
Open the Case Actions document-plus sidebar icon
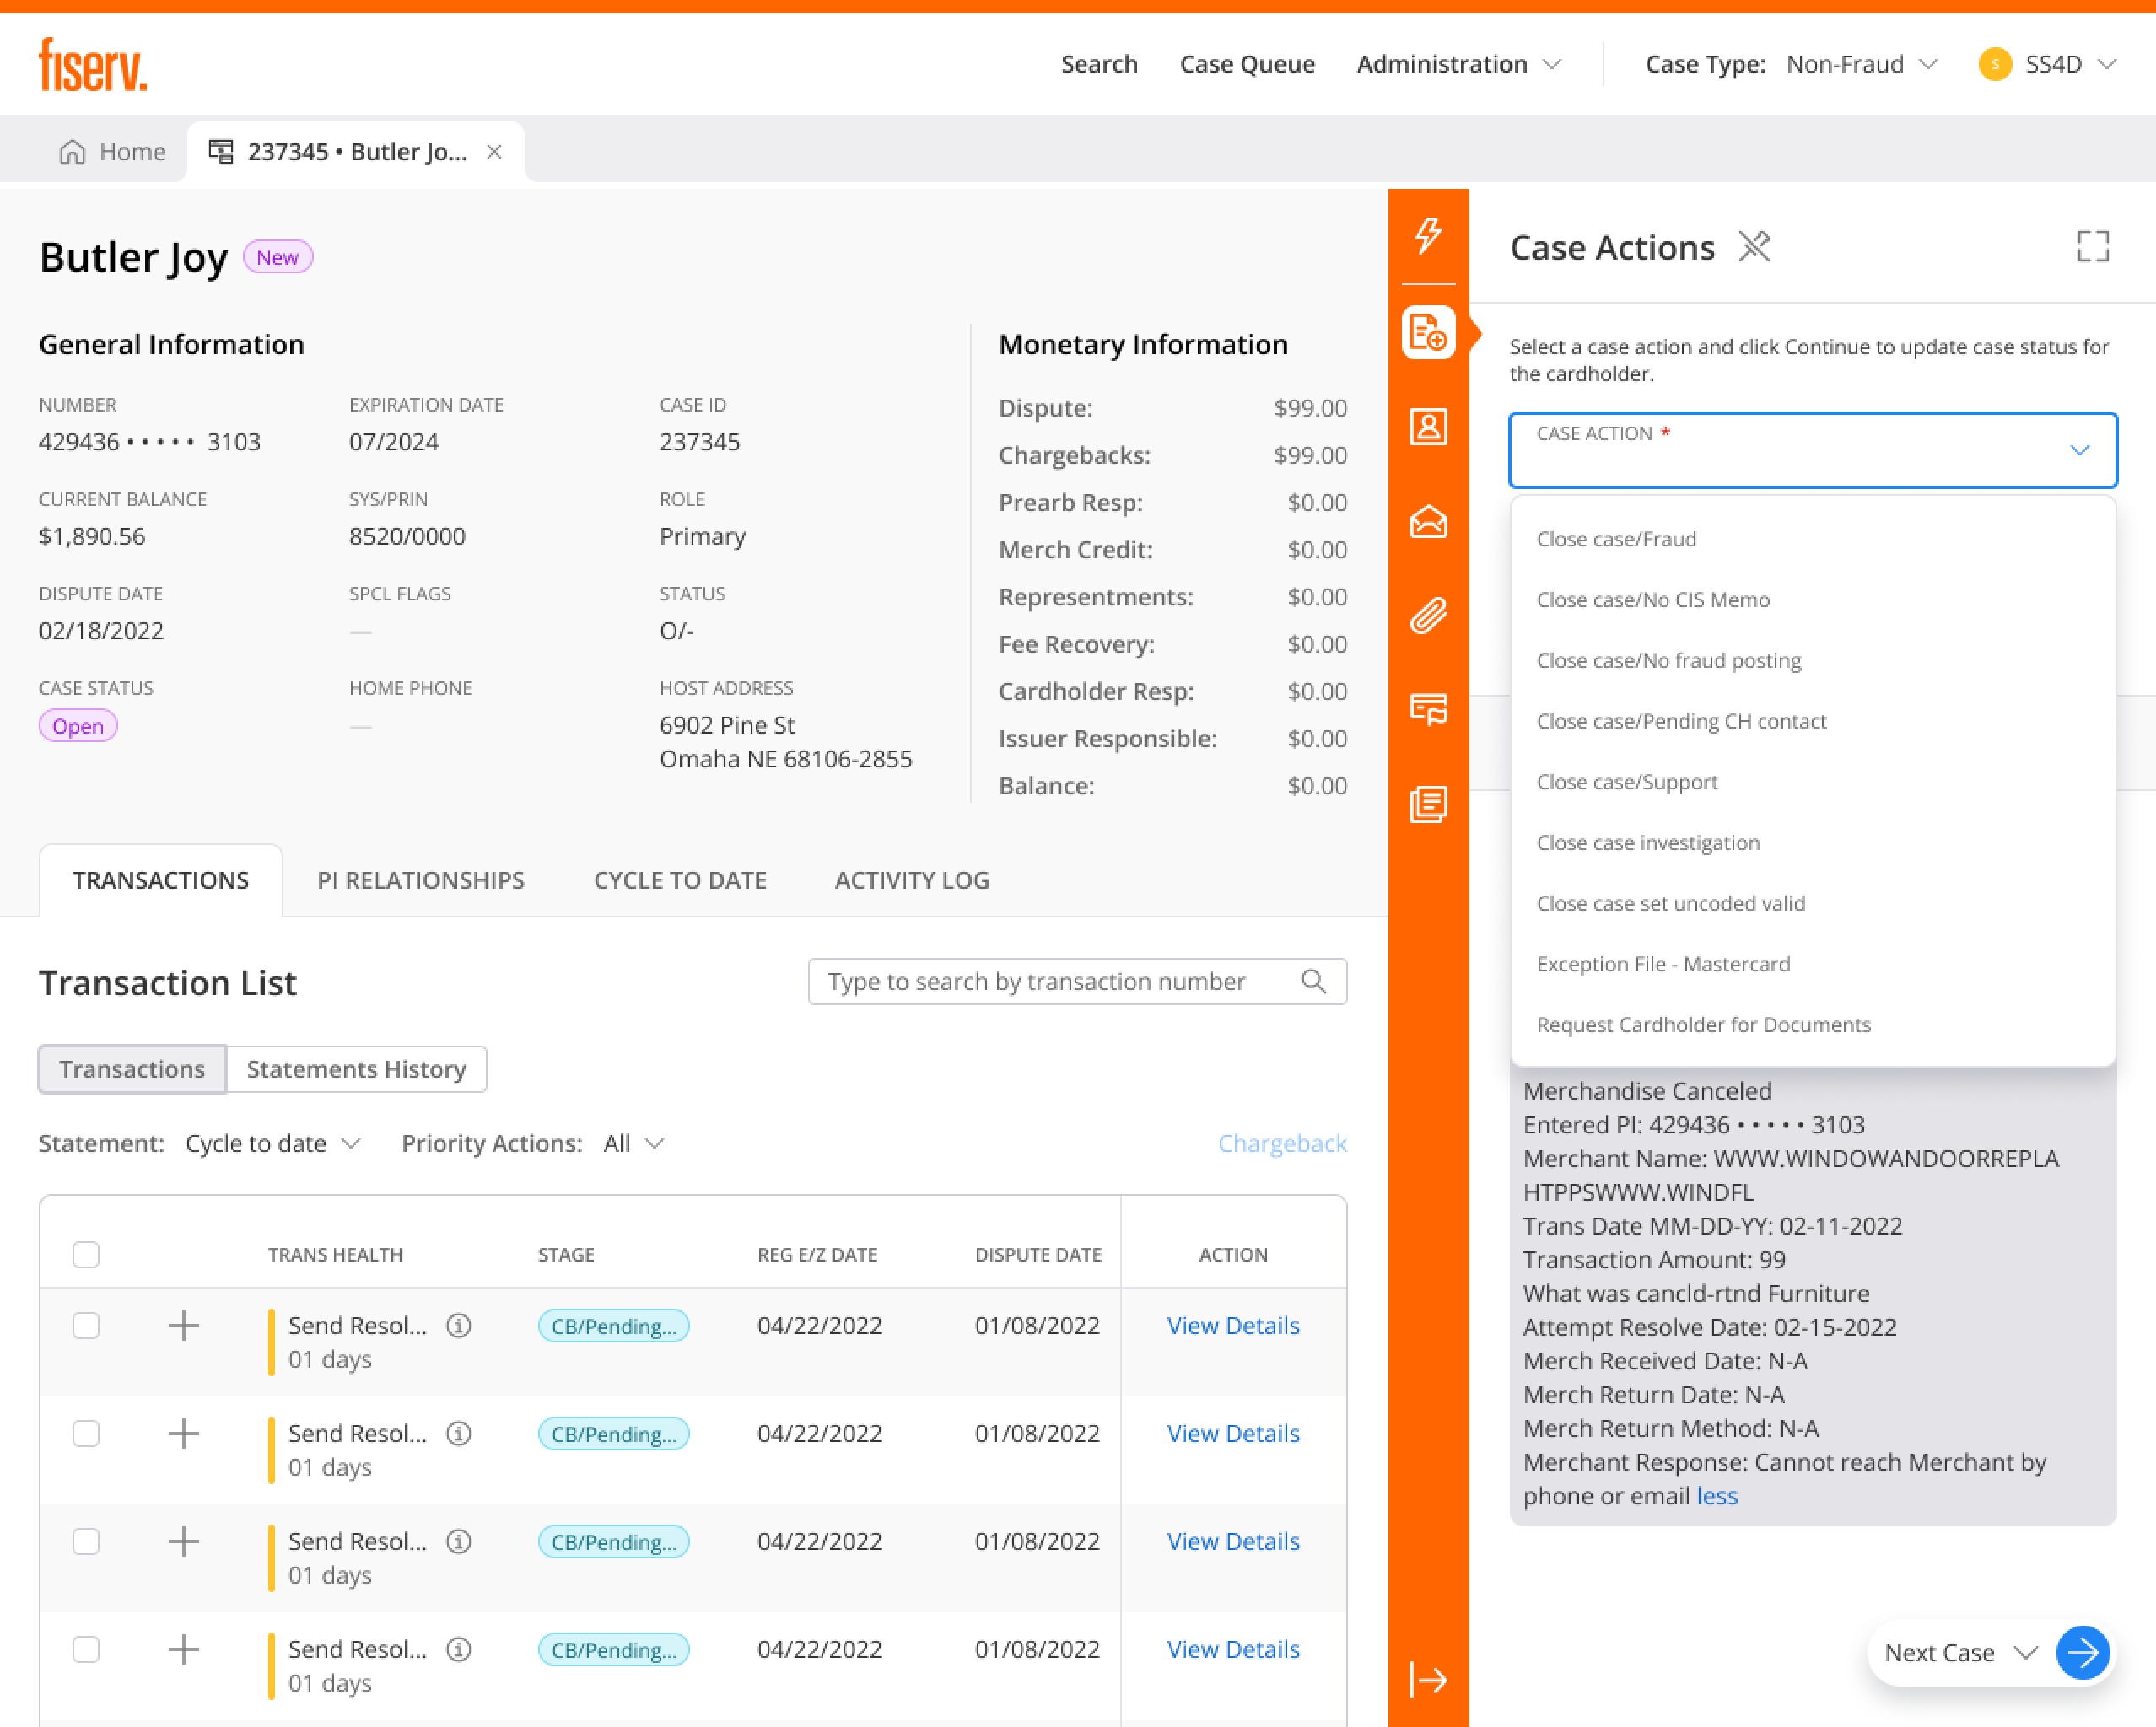1428,332
